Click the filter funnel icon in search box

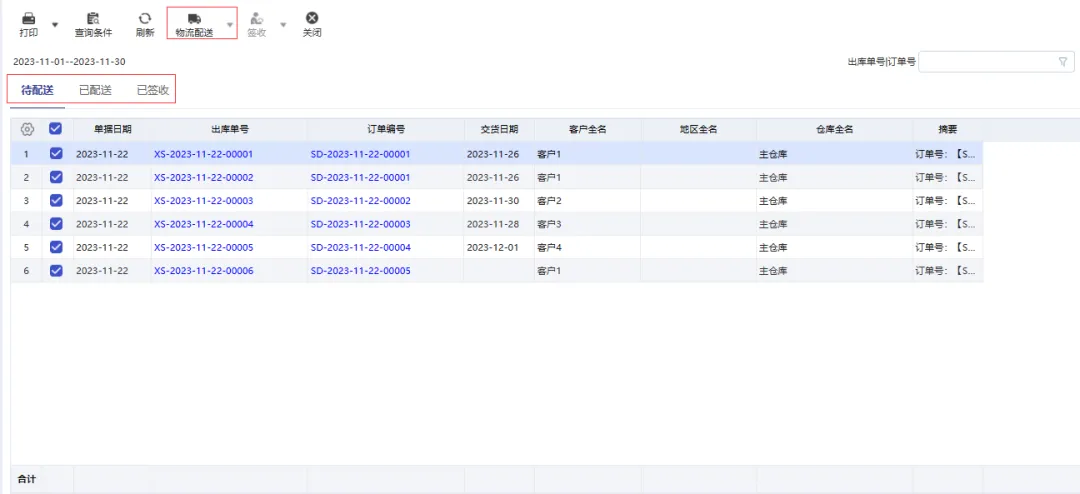(x=1063, y=62)
